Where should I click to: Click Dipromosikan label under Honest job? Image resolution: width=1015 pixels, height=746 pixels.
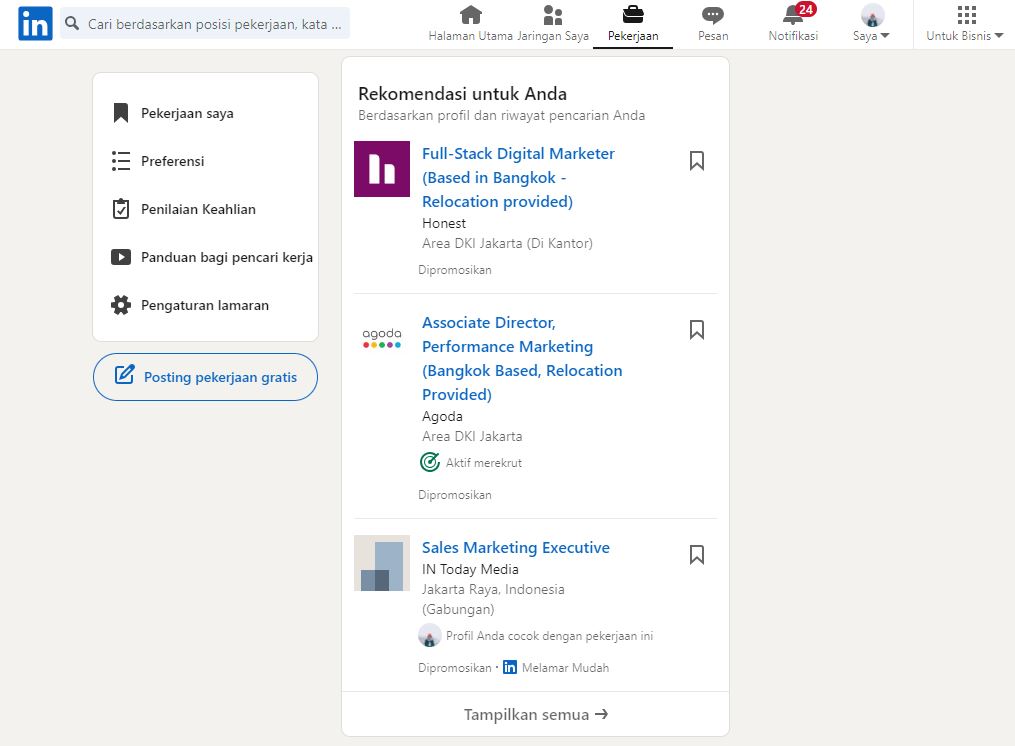455,270
